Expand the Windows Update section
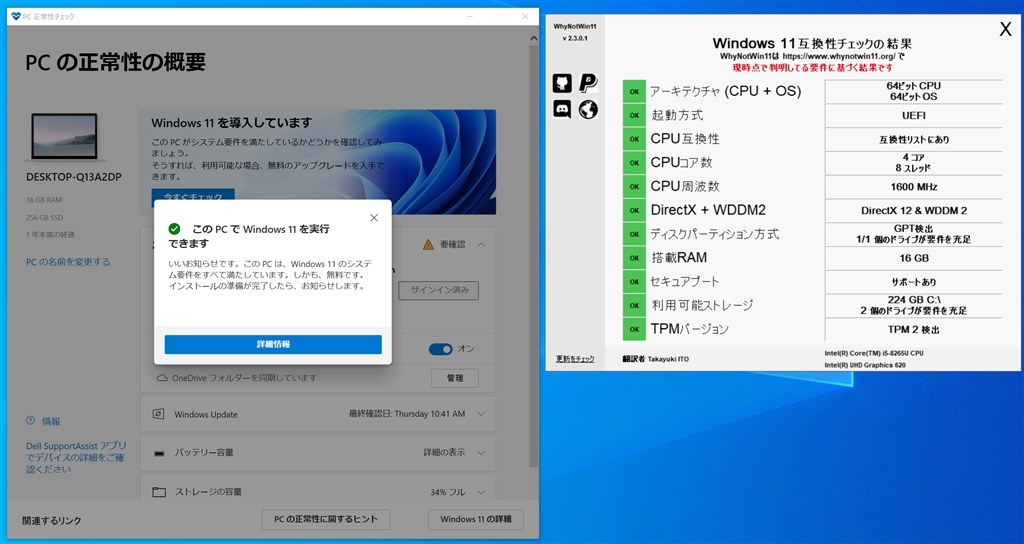 click(x=481, y=414)
